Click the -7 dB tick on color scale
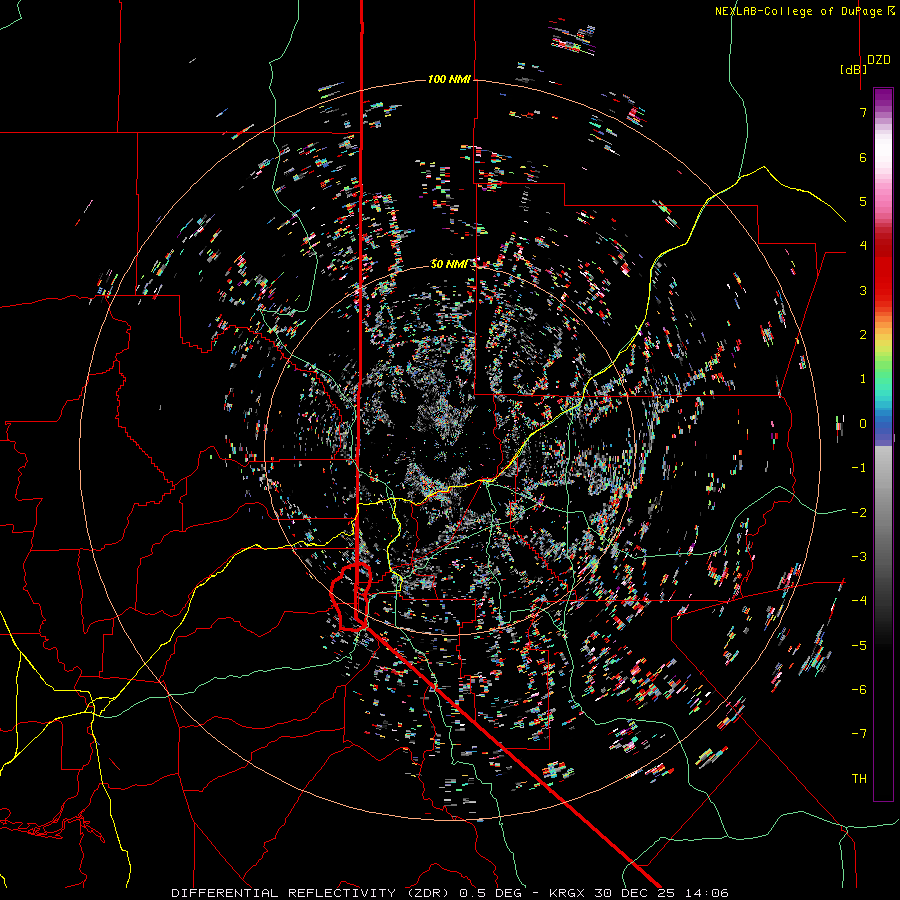 (x=859, y=734)
